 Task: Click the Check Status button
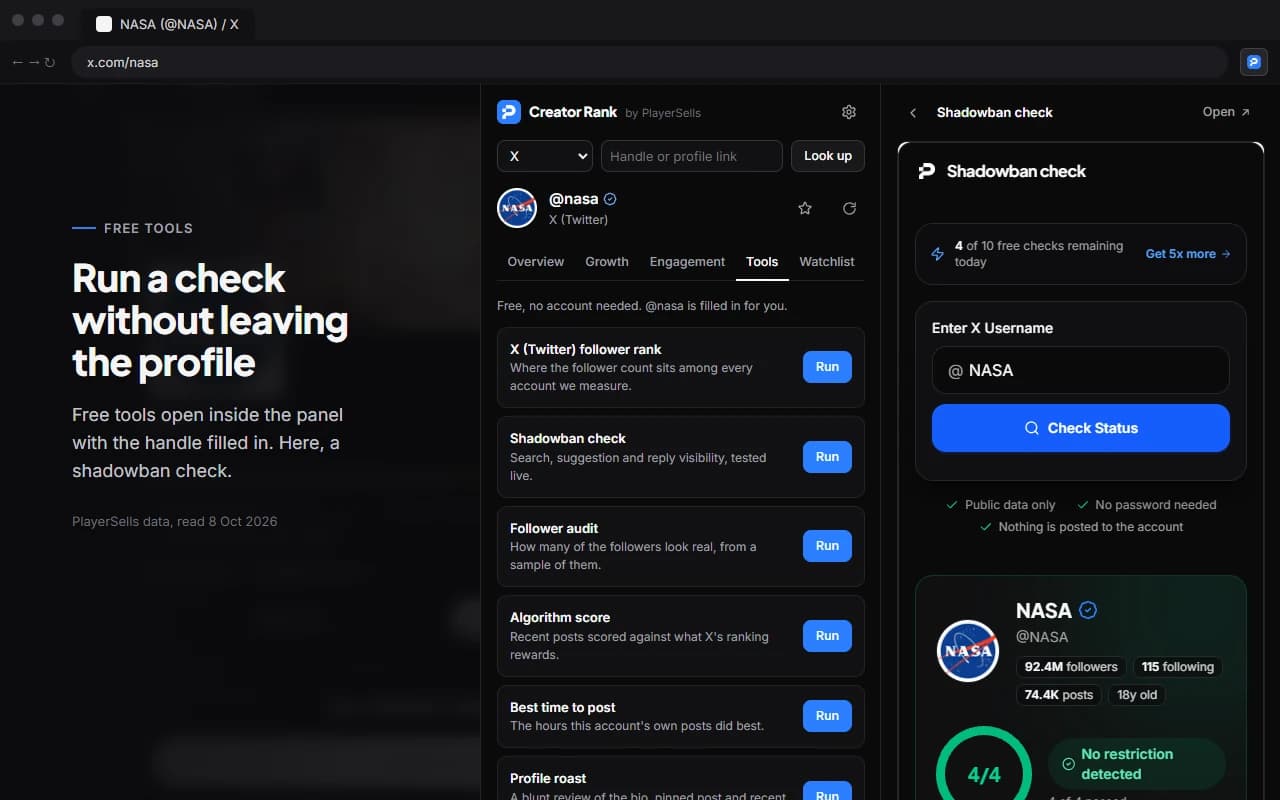pyautogui.click(x=1080, y=428)
